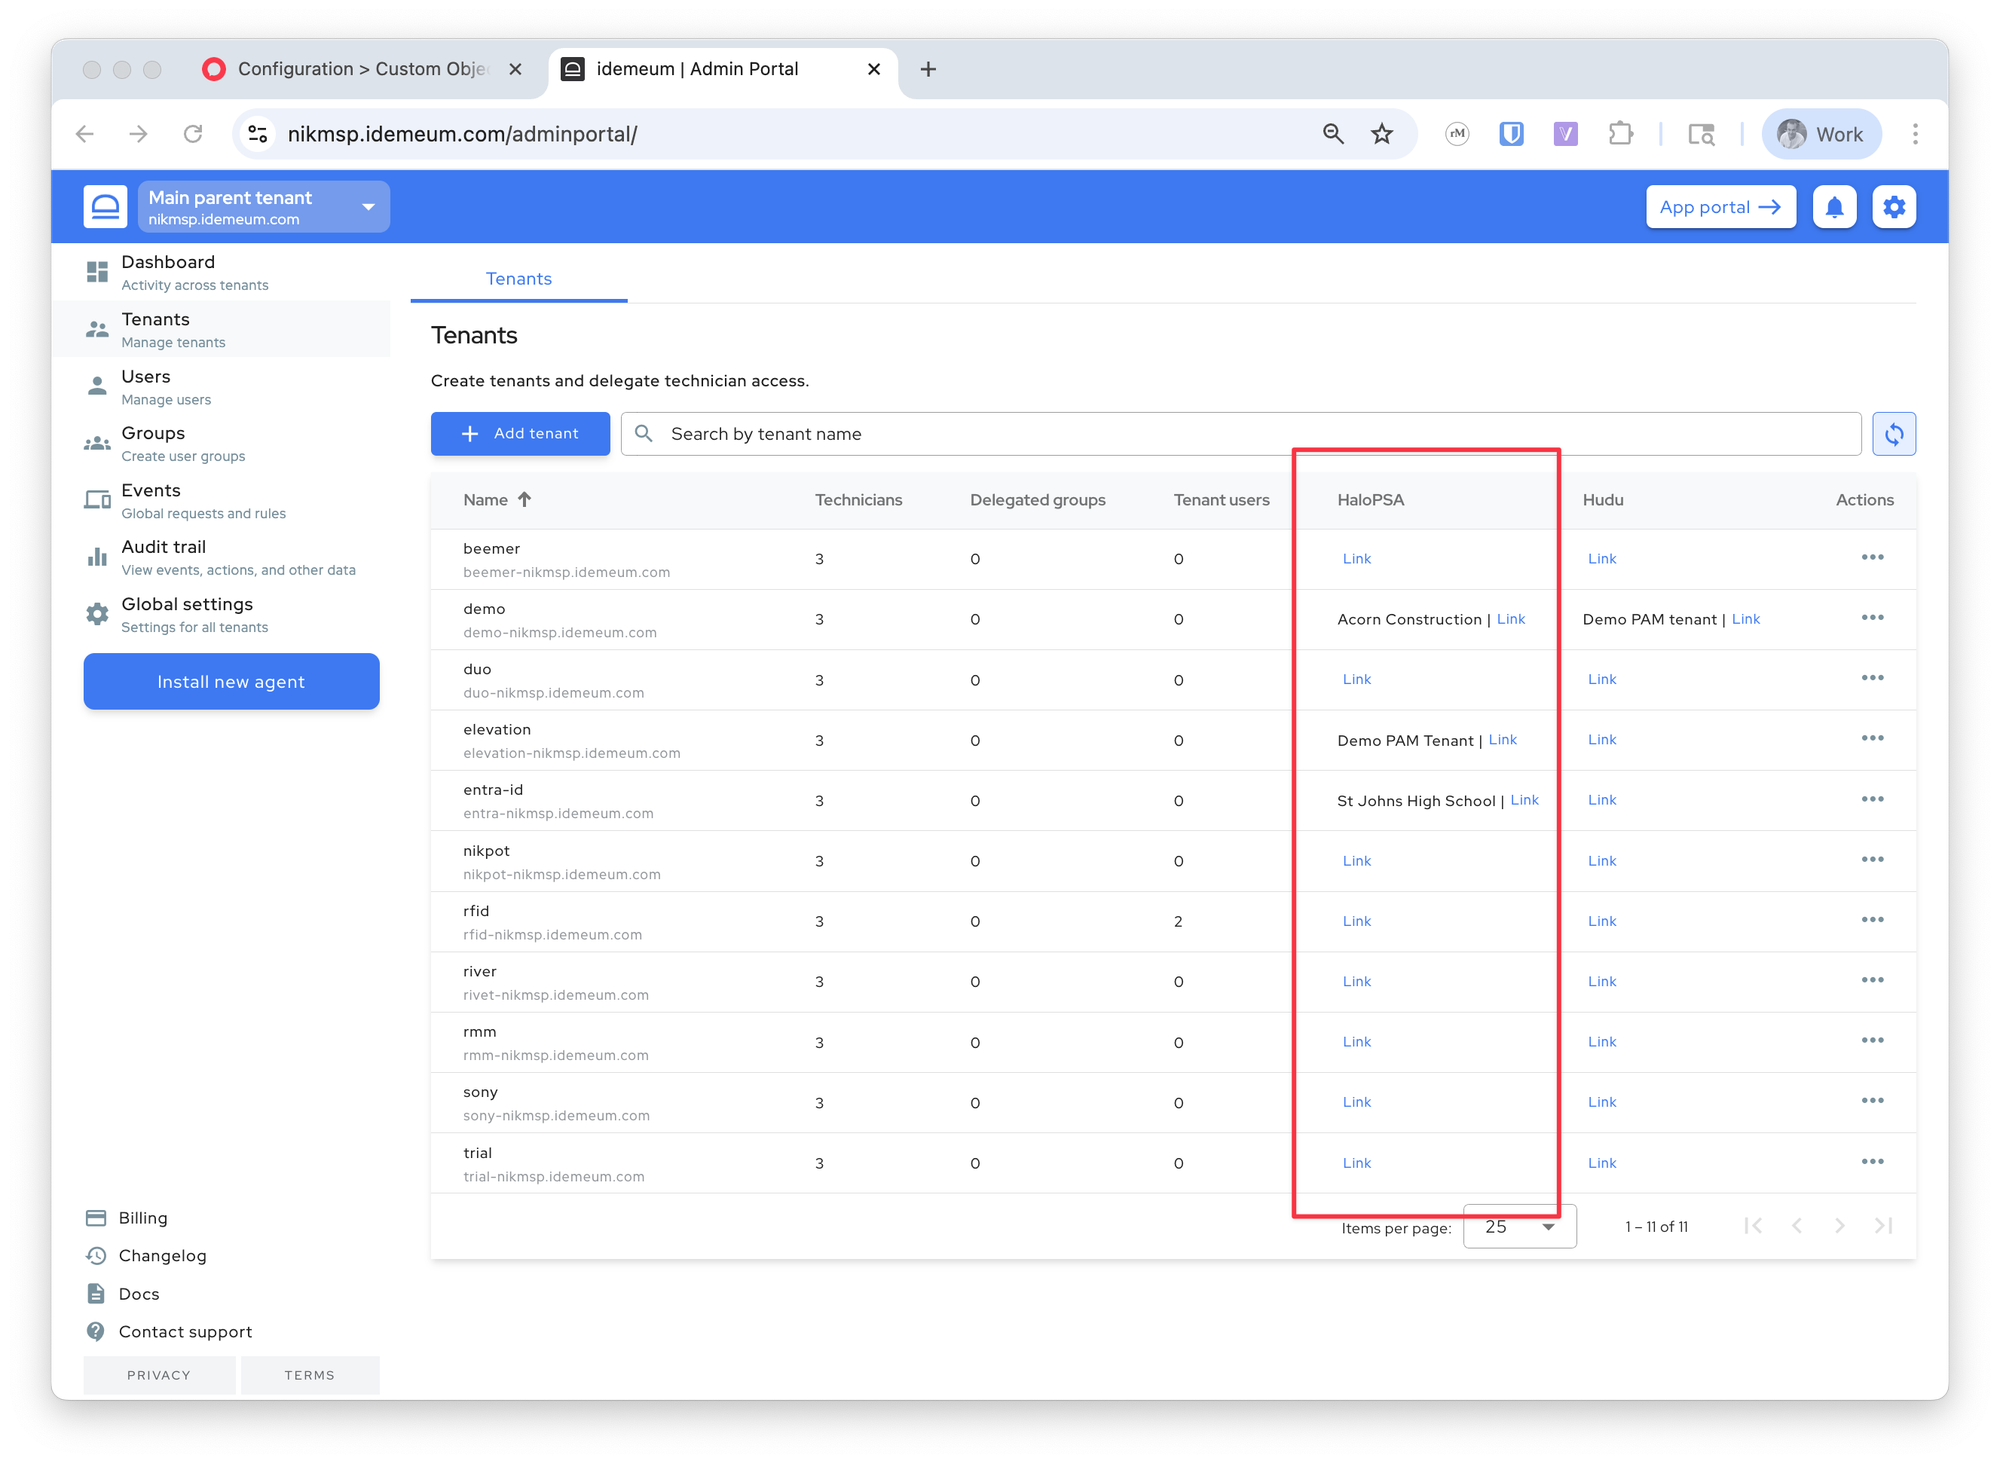The image size is (2000, 1463).
Task: Select Tenants in sidebar
Action: [222, 329]
